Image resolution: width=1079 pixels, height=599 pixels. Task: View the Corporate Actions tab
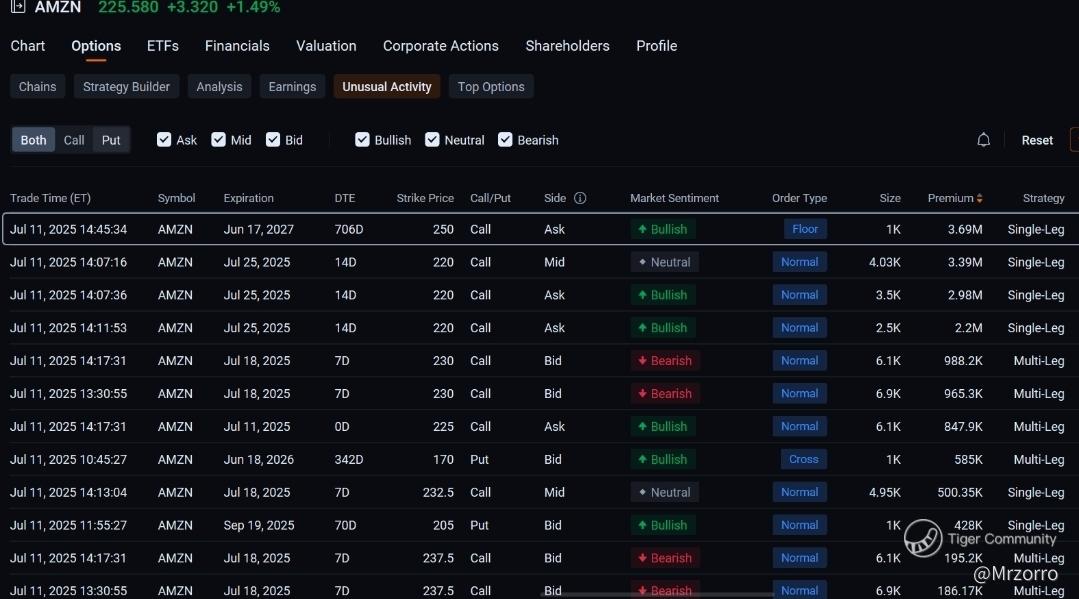pyautogui.click(x=440, y=46)
